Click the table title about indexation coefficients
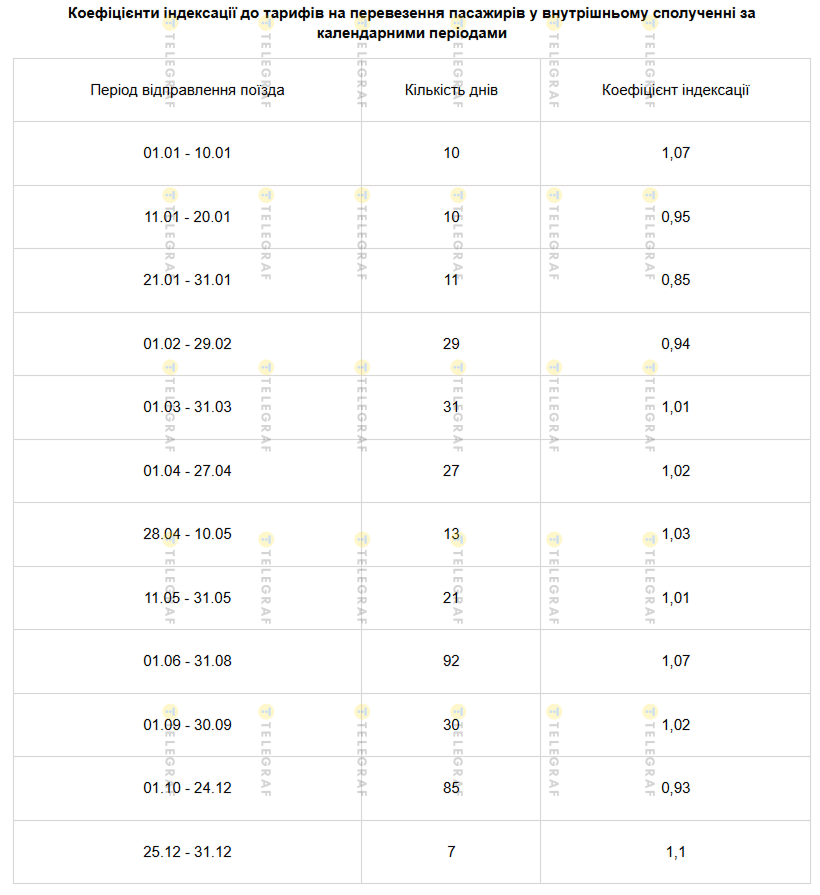This screenshot has width=820, height=895. (412, 23)
